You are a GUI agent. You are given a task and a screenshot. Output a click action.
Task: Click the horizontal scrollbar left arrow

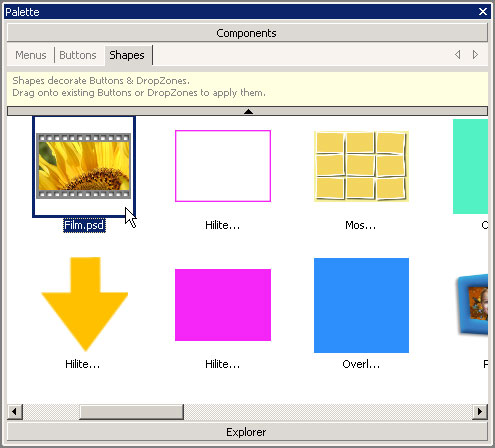coord(15,411)
